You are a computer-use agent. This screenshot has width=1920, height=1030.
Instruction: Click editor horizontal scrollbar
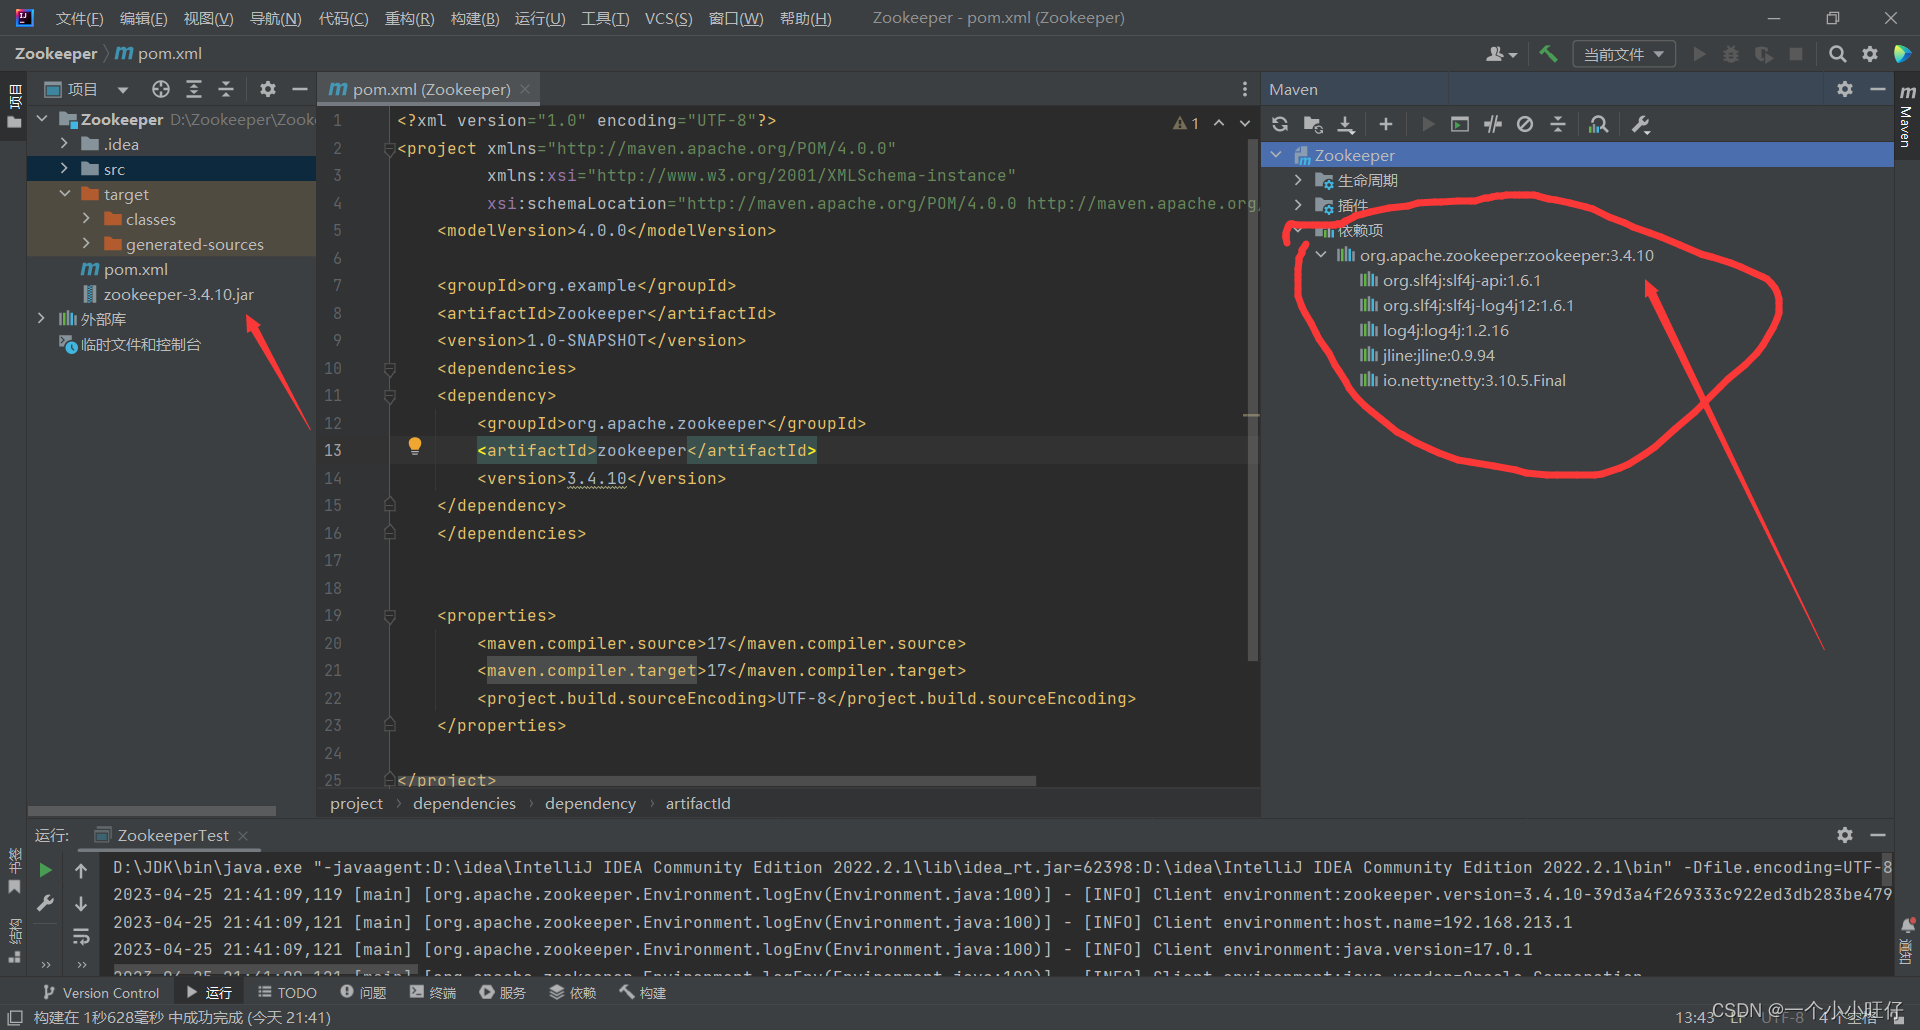coord(715,780)
